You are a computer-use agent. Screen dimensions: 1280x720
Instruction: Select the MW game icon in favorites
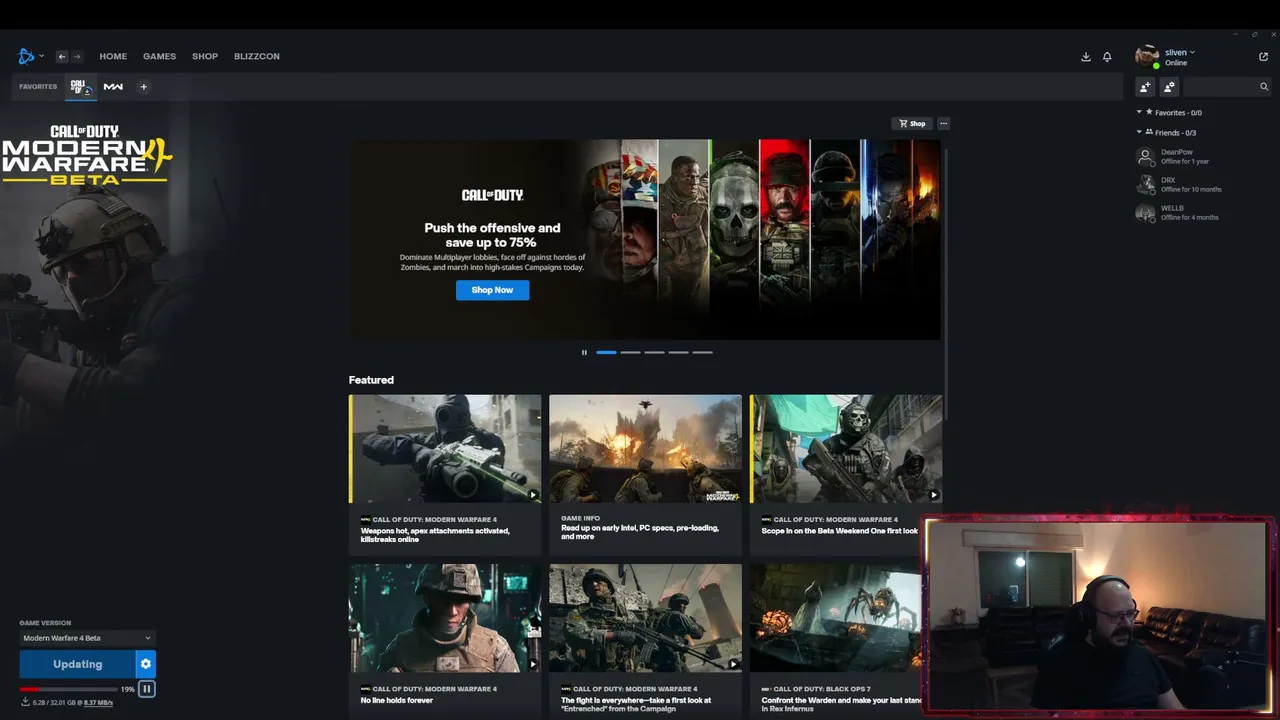(x=113, y=87)
